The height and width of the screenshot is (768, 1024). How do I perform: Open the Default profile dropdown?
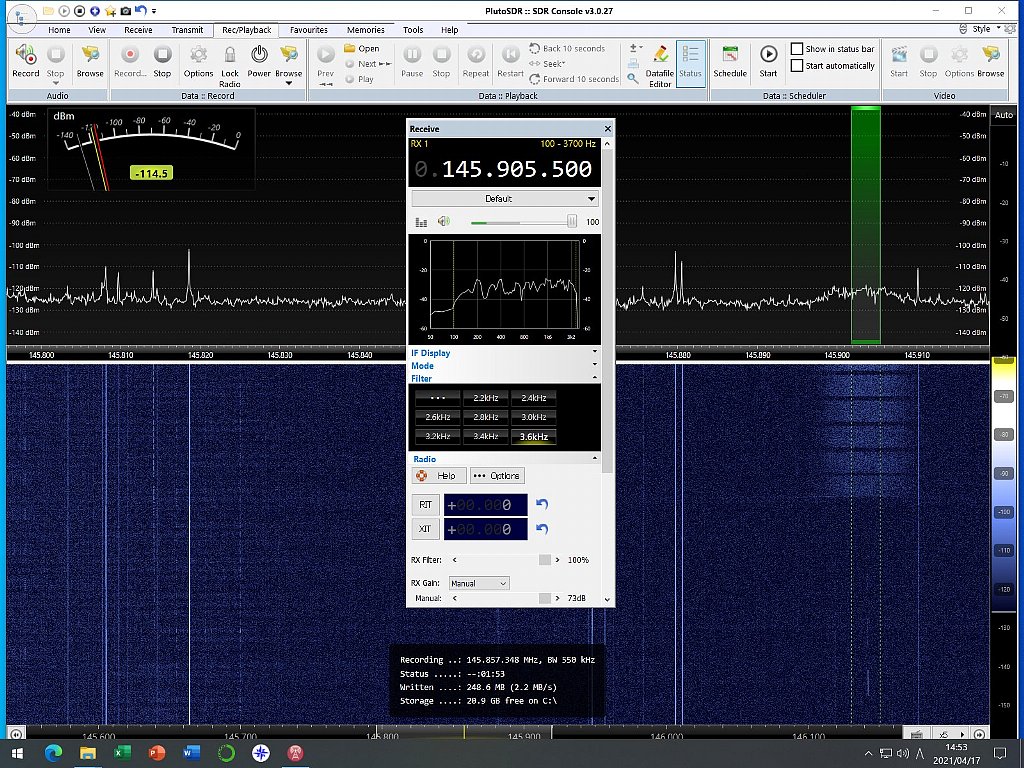pos(505,199)
